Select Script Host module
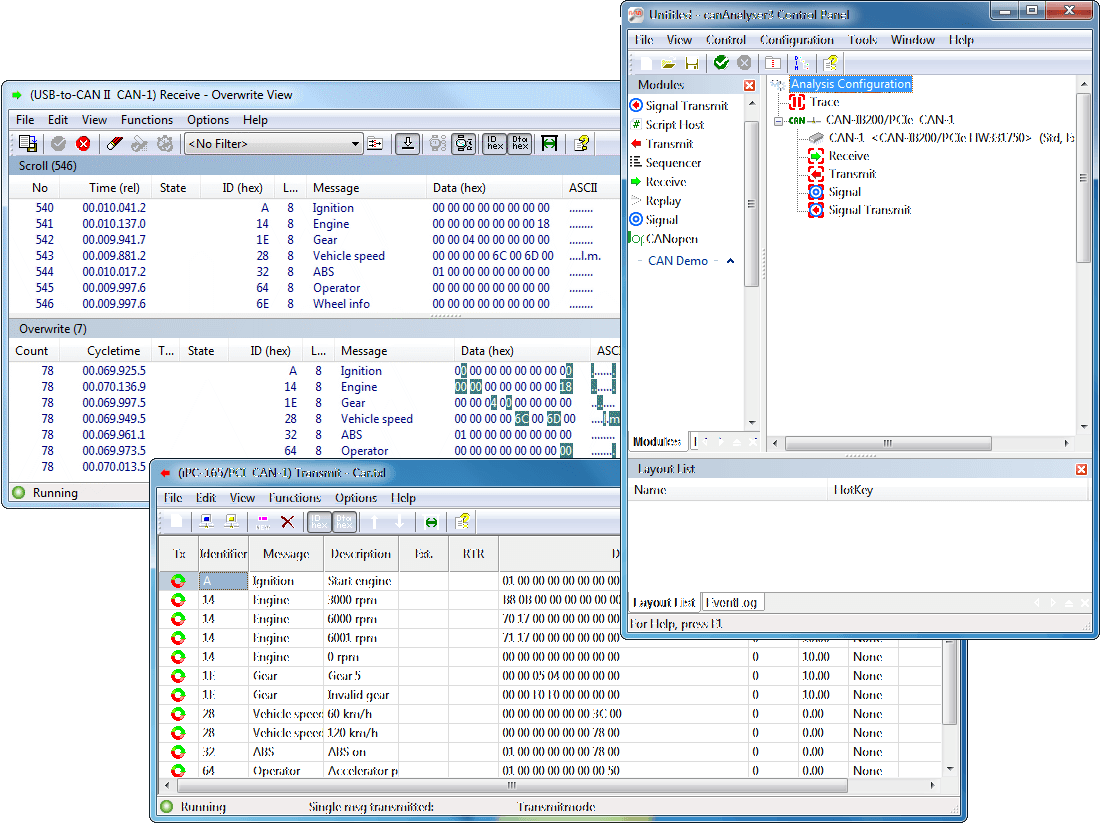Image resolution: width=1100 pixels, height=823 pixels. pos(667,125)
